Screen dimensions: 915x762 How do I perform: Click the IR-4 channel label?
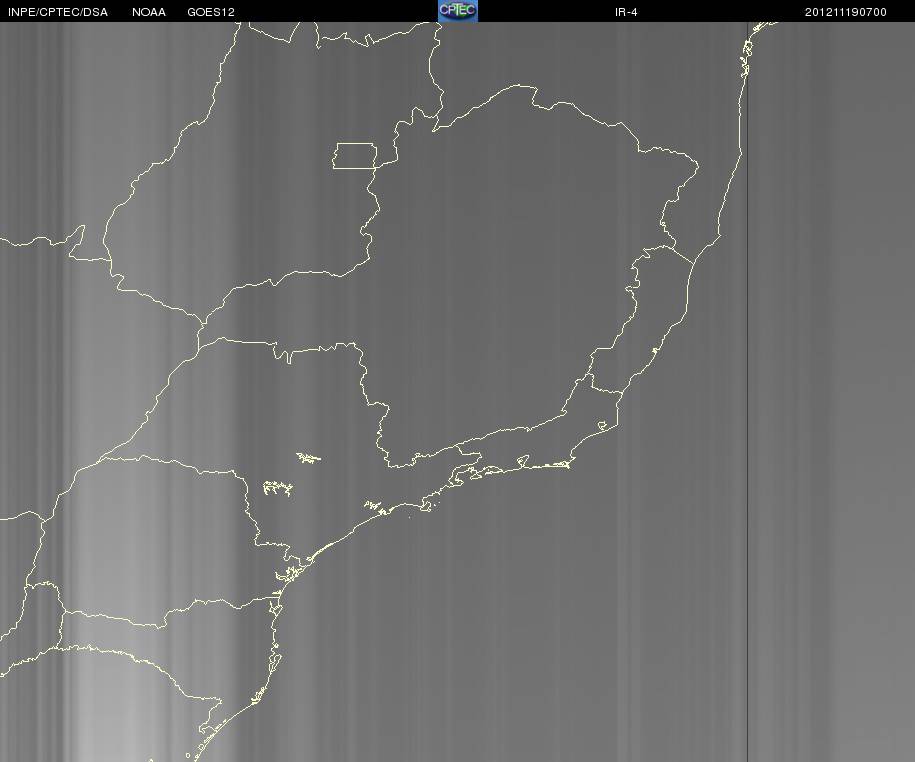pyautogui.click(x=626, y=12)
